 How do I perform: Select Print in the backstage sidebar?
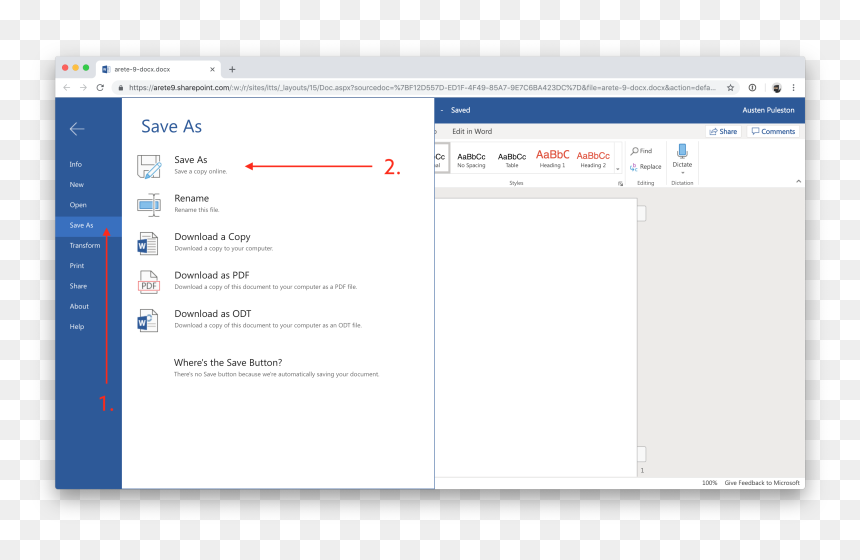(x=77, y=266)
